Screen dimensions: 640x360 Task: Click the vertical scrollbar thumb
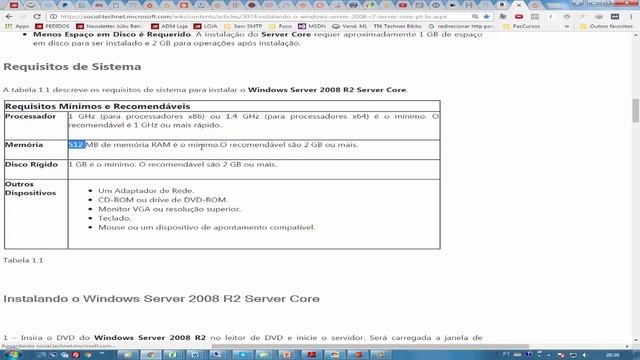(636, 110)
